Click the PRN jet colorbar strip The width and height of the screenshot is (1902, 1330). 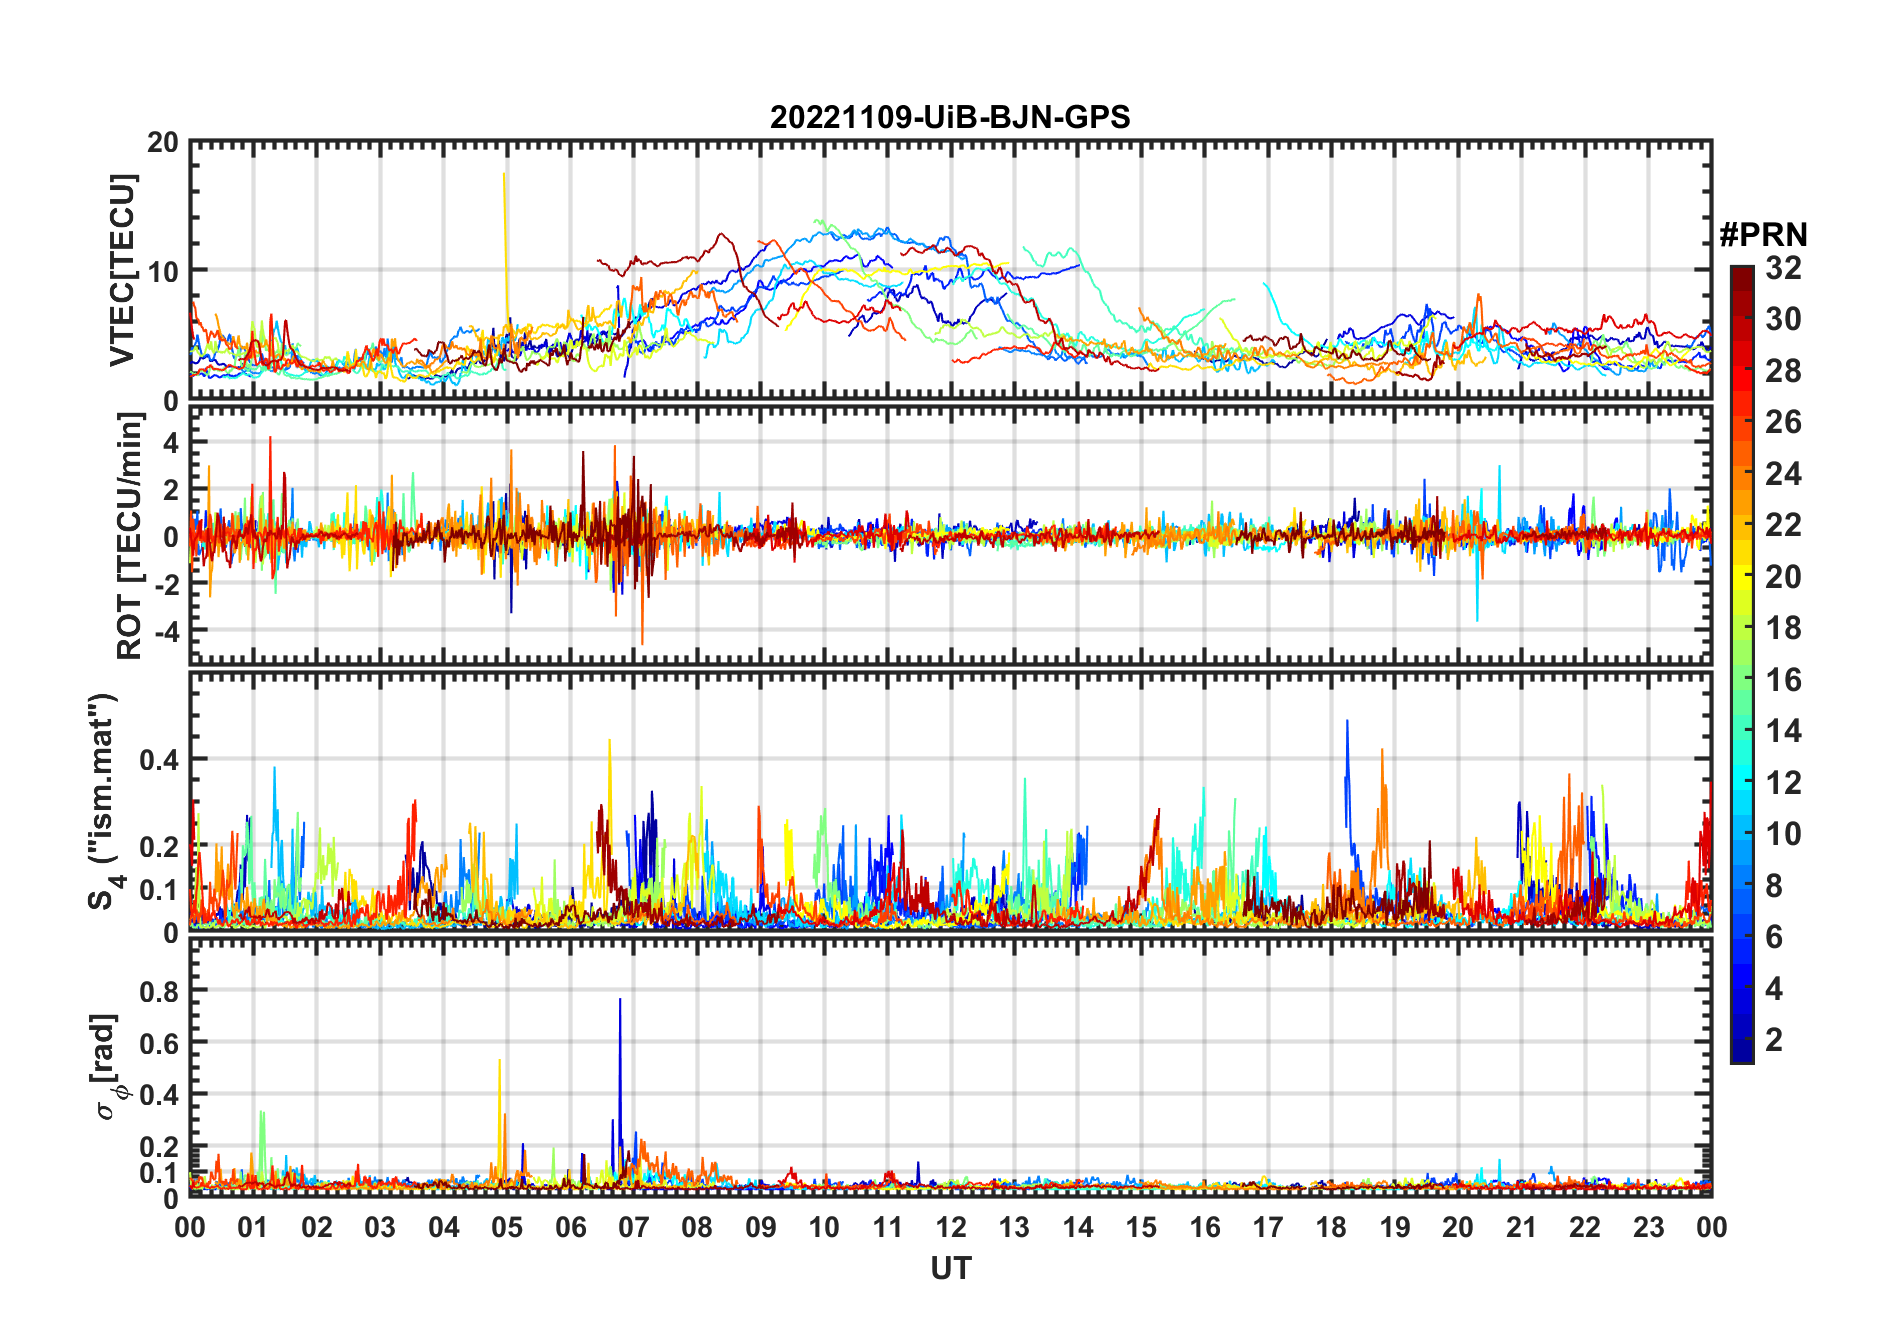[x=1742, y=664]
